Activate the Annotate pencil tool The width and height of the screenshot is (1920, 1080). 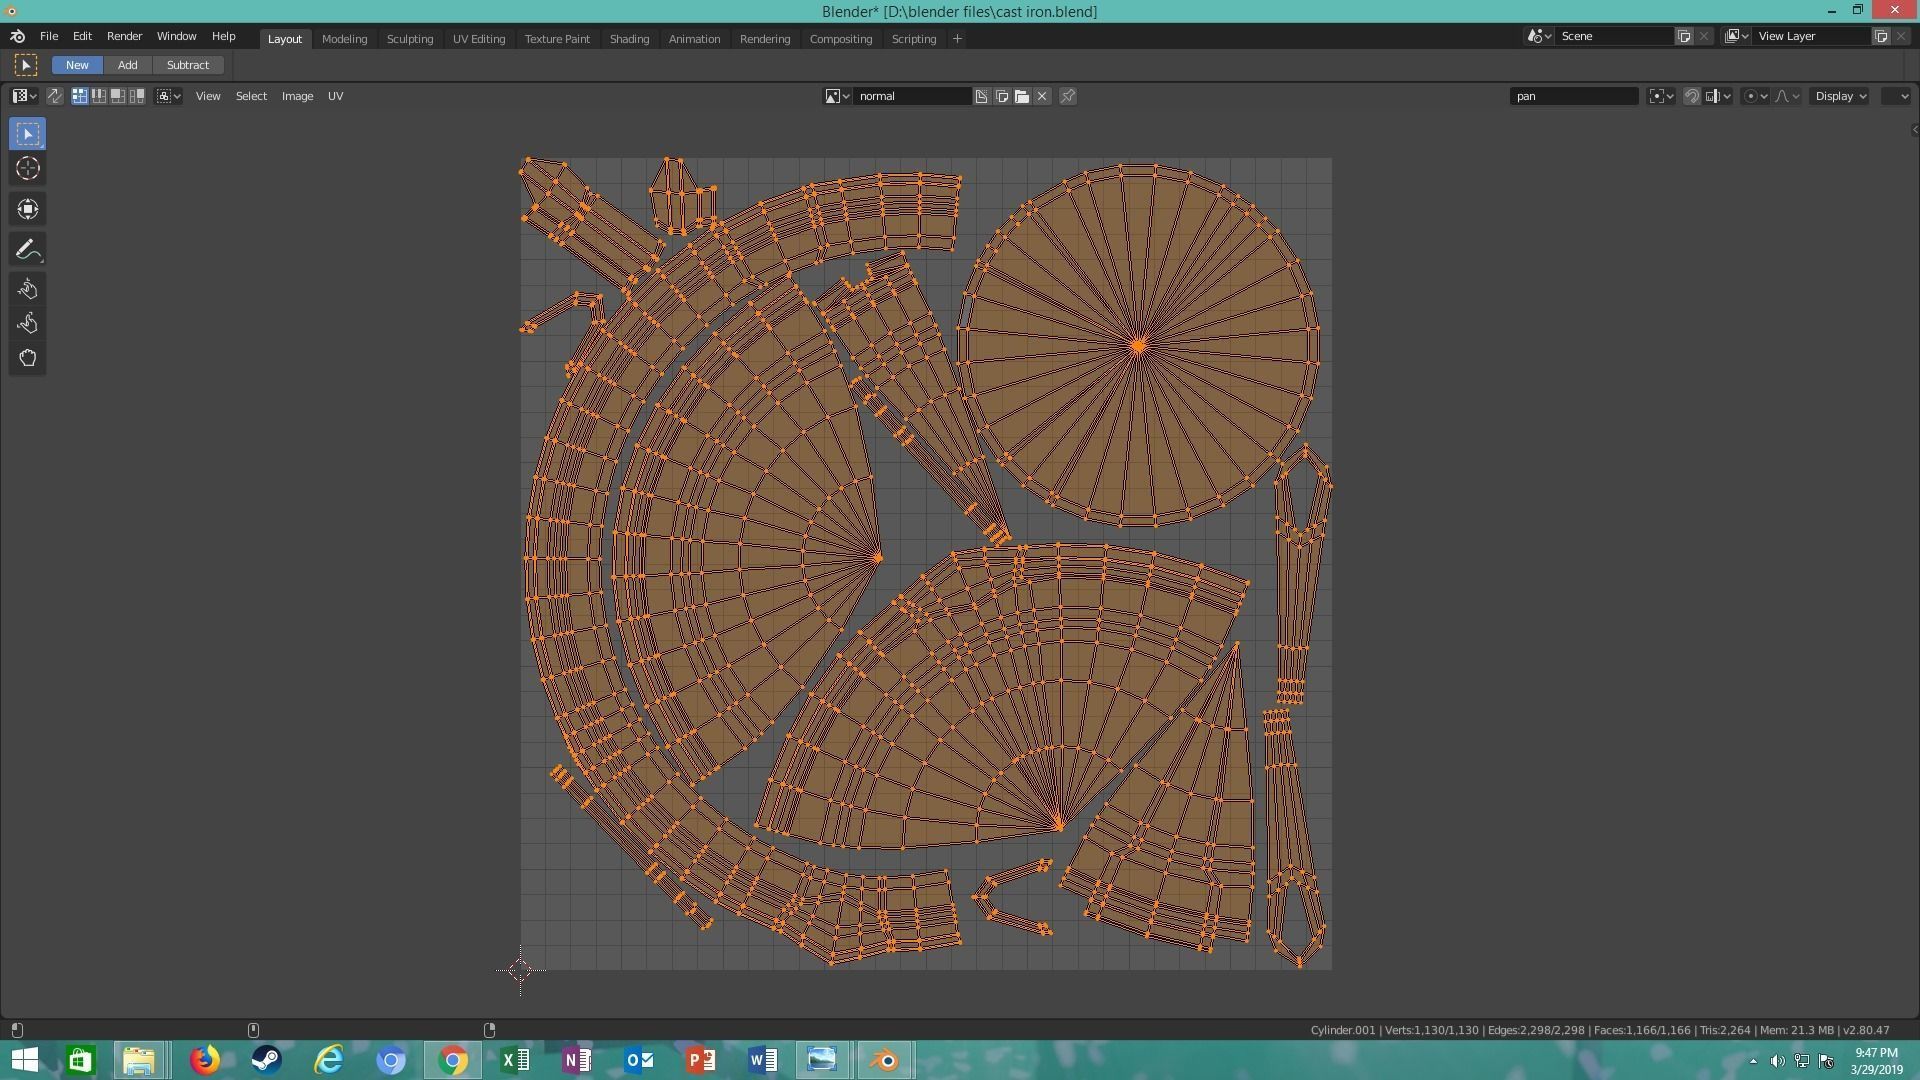point(27,250)
